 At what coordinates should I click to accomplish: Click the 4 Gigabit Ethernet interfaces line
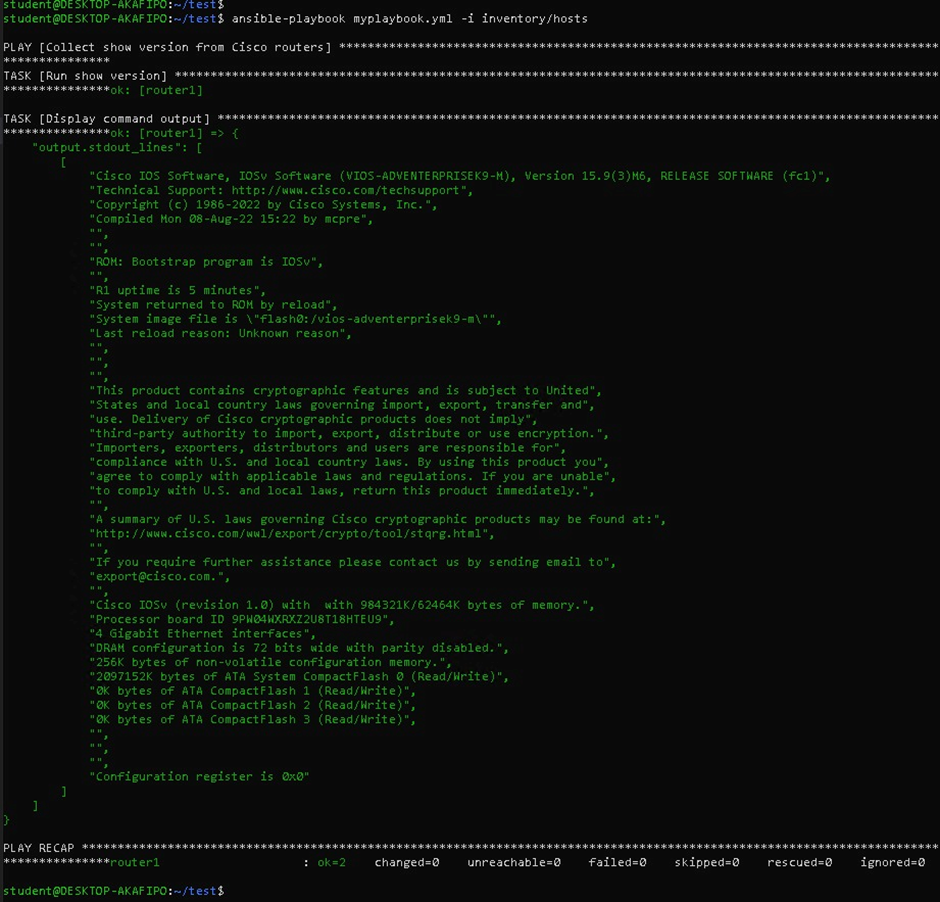(x=203, y=635)
